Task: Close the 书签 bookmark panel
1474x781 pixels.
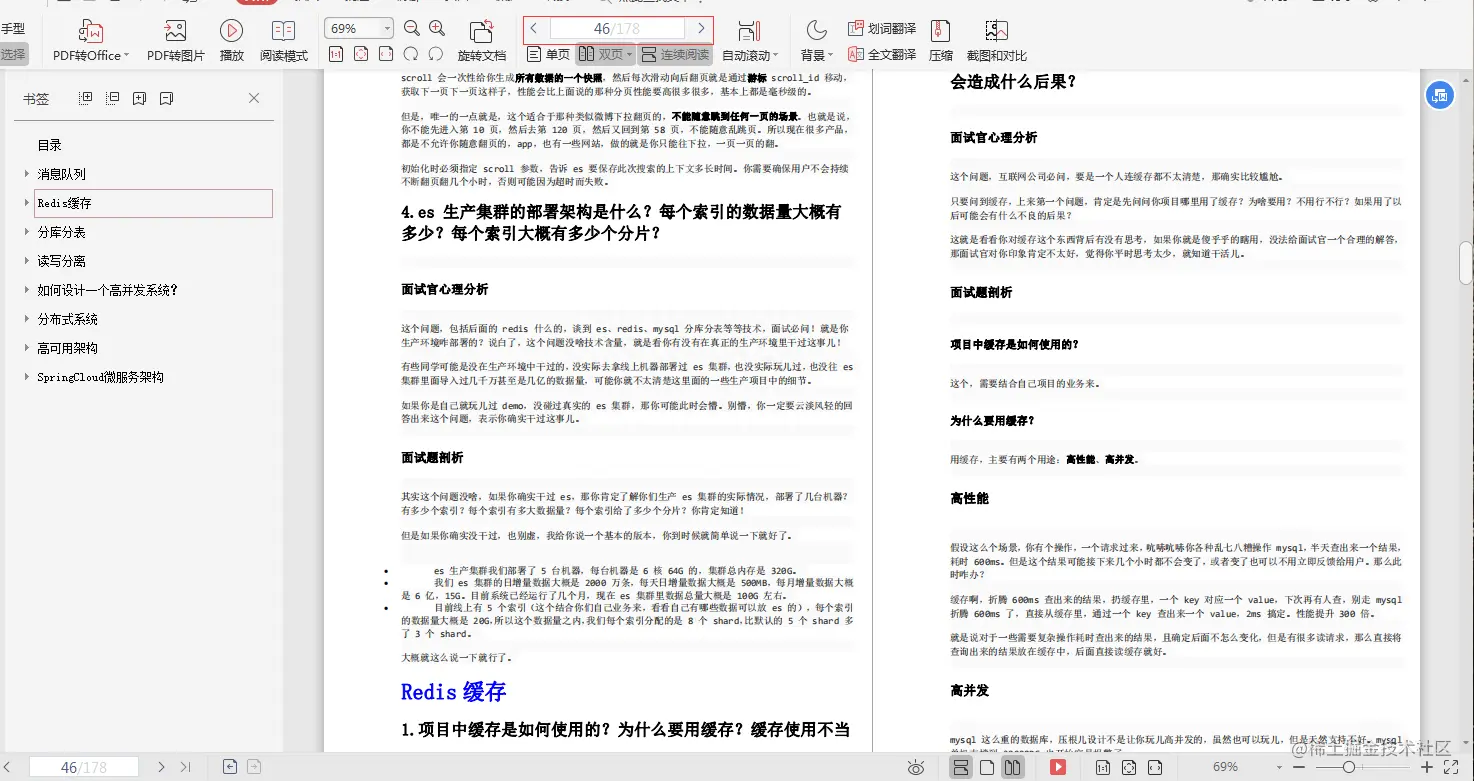Action: [x=254, y=98]
